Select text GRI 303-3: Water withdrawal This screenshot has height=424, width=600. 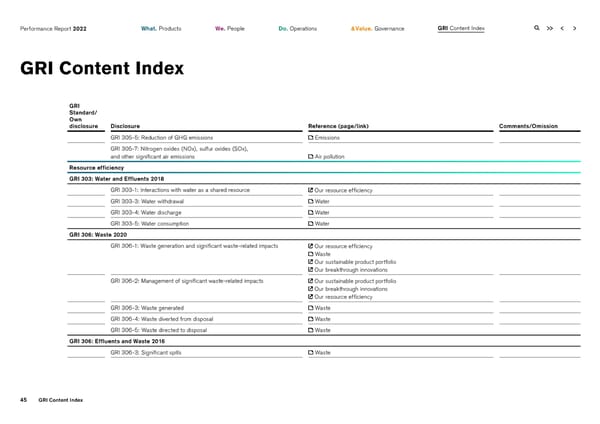coord(147,201)
